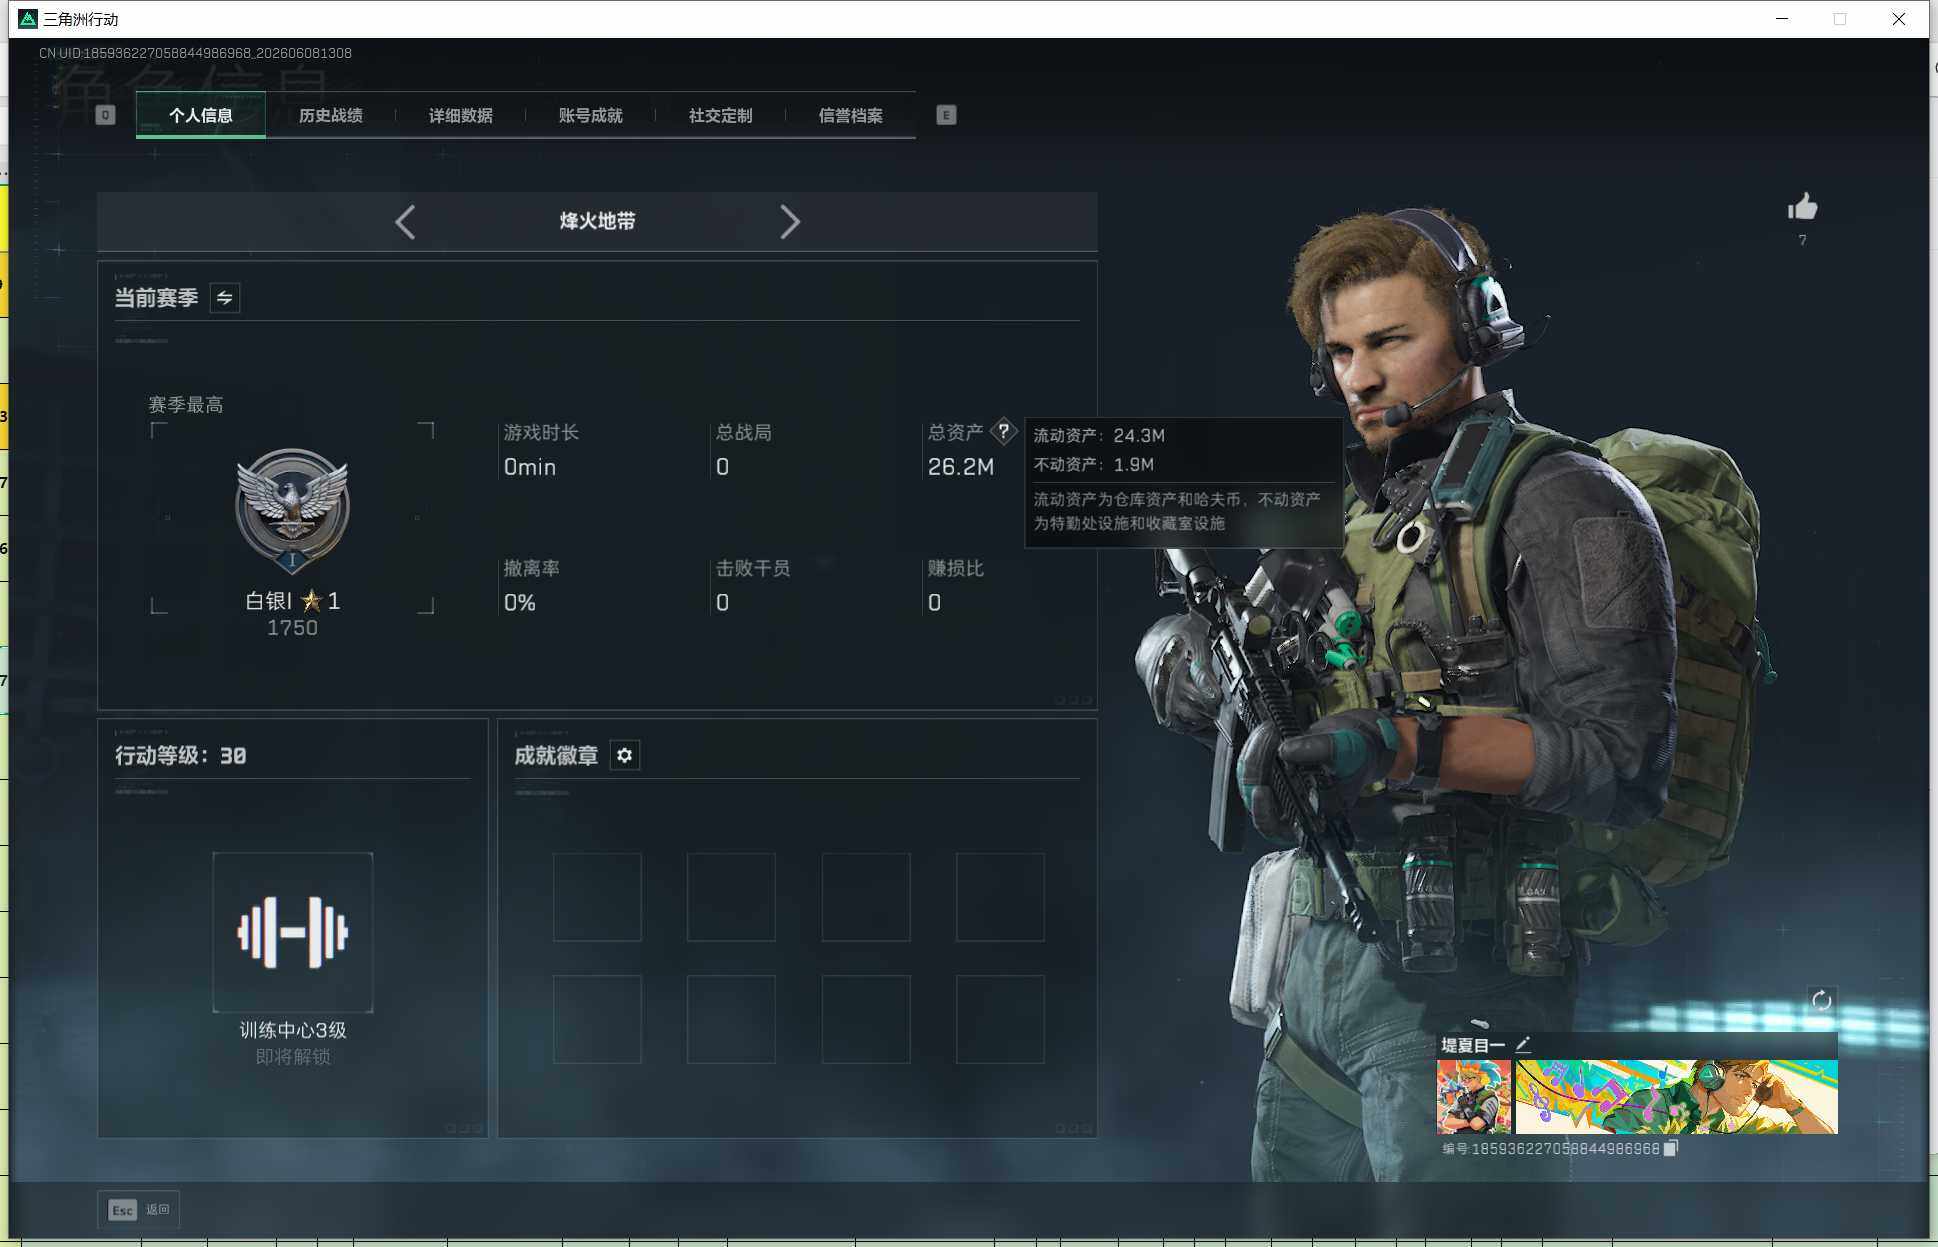The image size is (1938, 1247).
Task: Go to the 社交定制 tab
Action: point(721,115)
